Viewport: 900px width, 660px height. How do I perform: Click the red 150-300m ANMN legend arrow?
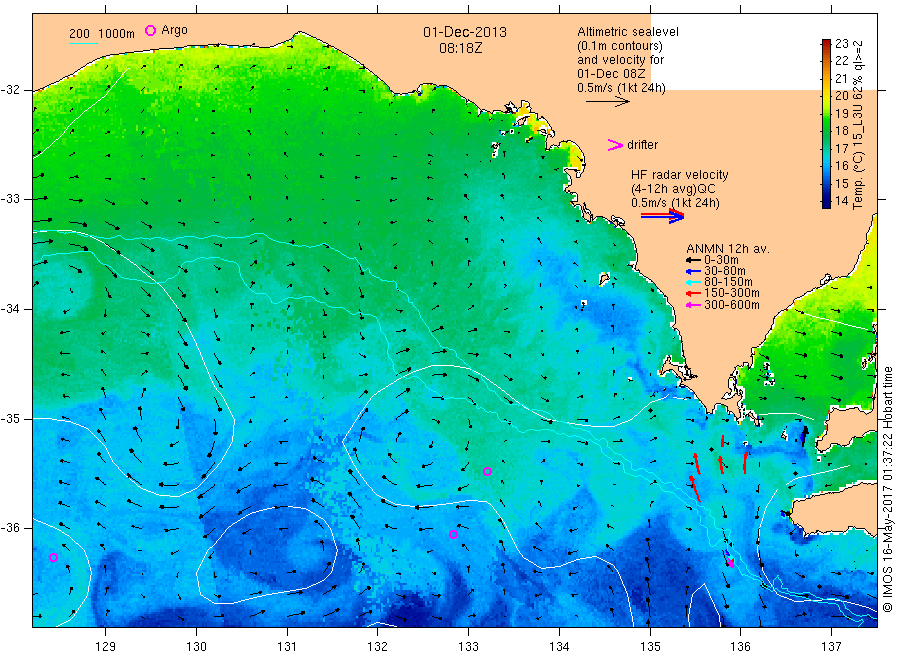pyautogui.click(x=693, y=294)
